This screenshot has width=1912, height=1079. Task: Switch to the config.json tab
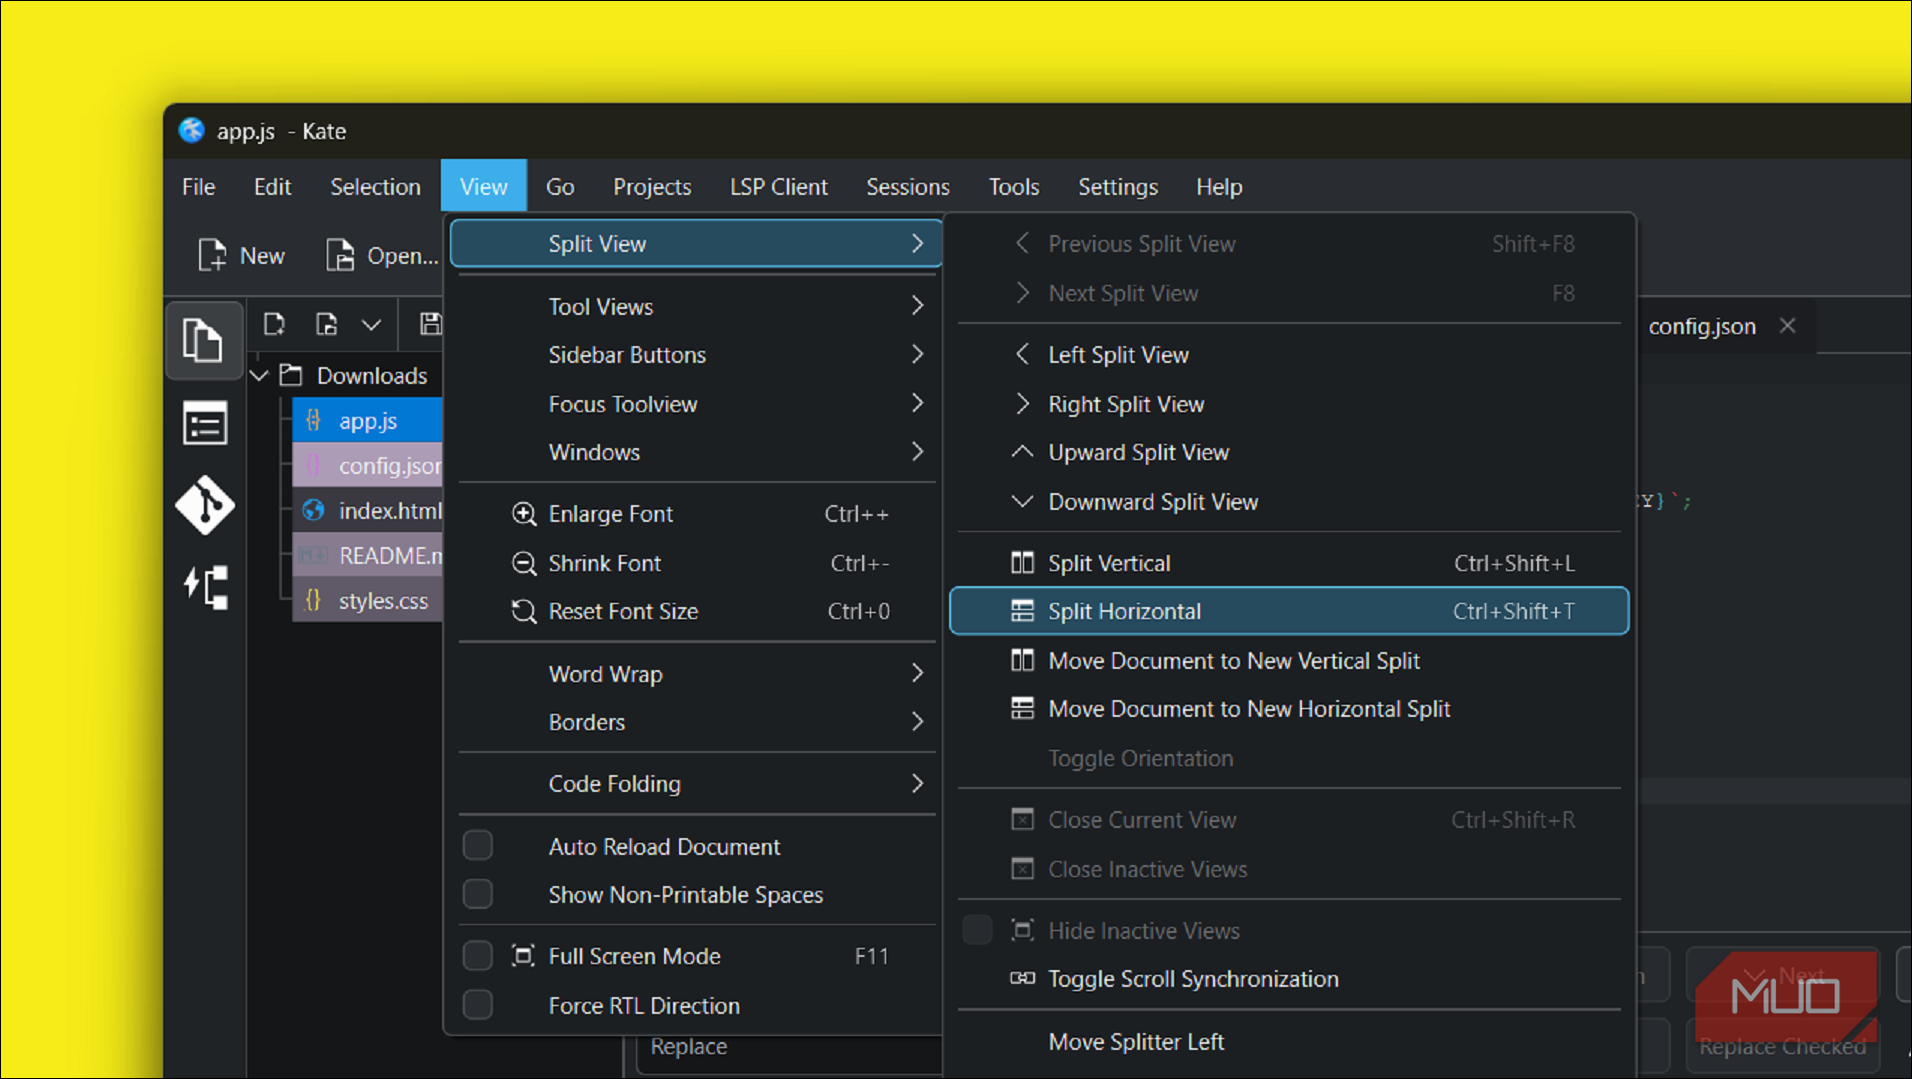click(x=1701, y=326)
